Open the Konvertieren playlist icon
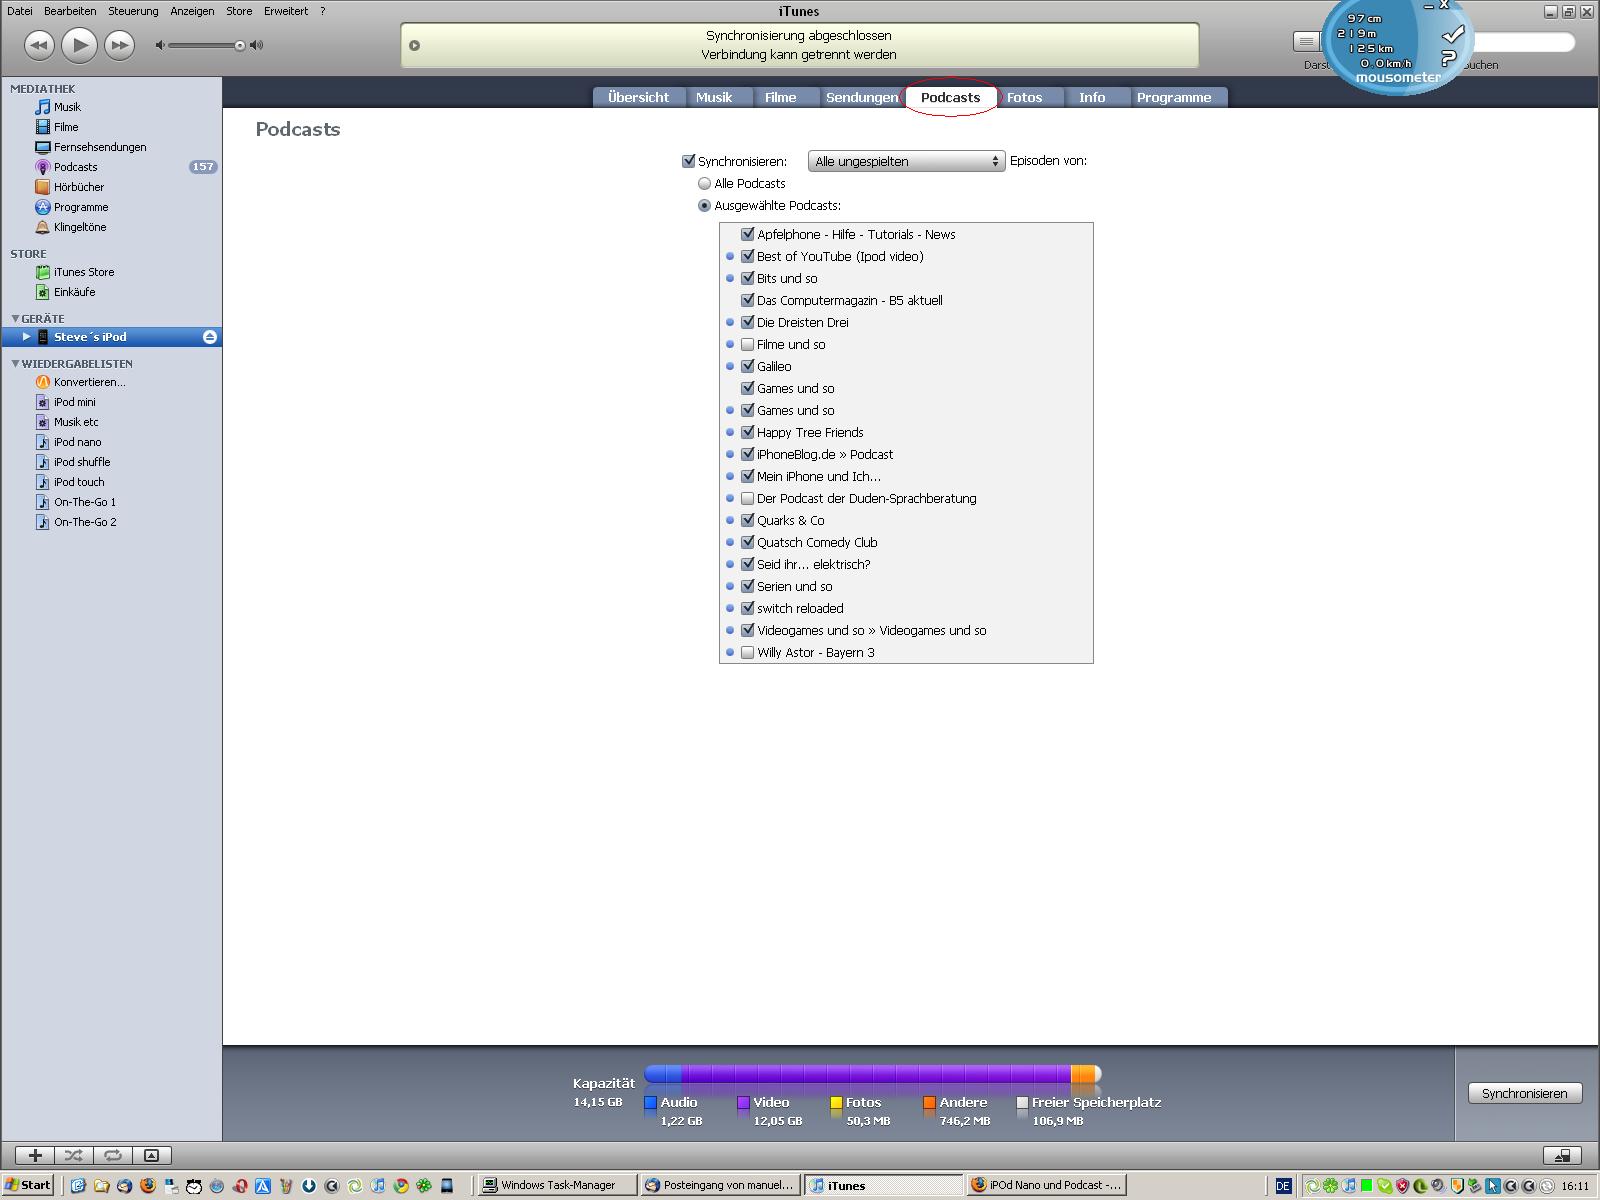The image size is (1600, 1200). click(43, 382)
